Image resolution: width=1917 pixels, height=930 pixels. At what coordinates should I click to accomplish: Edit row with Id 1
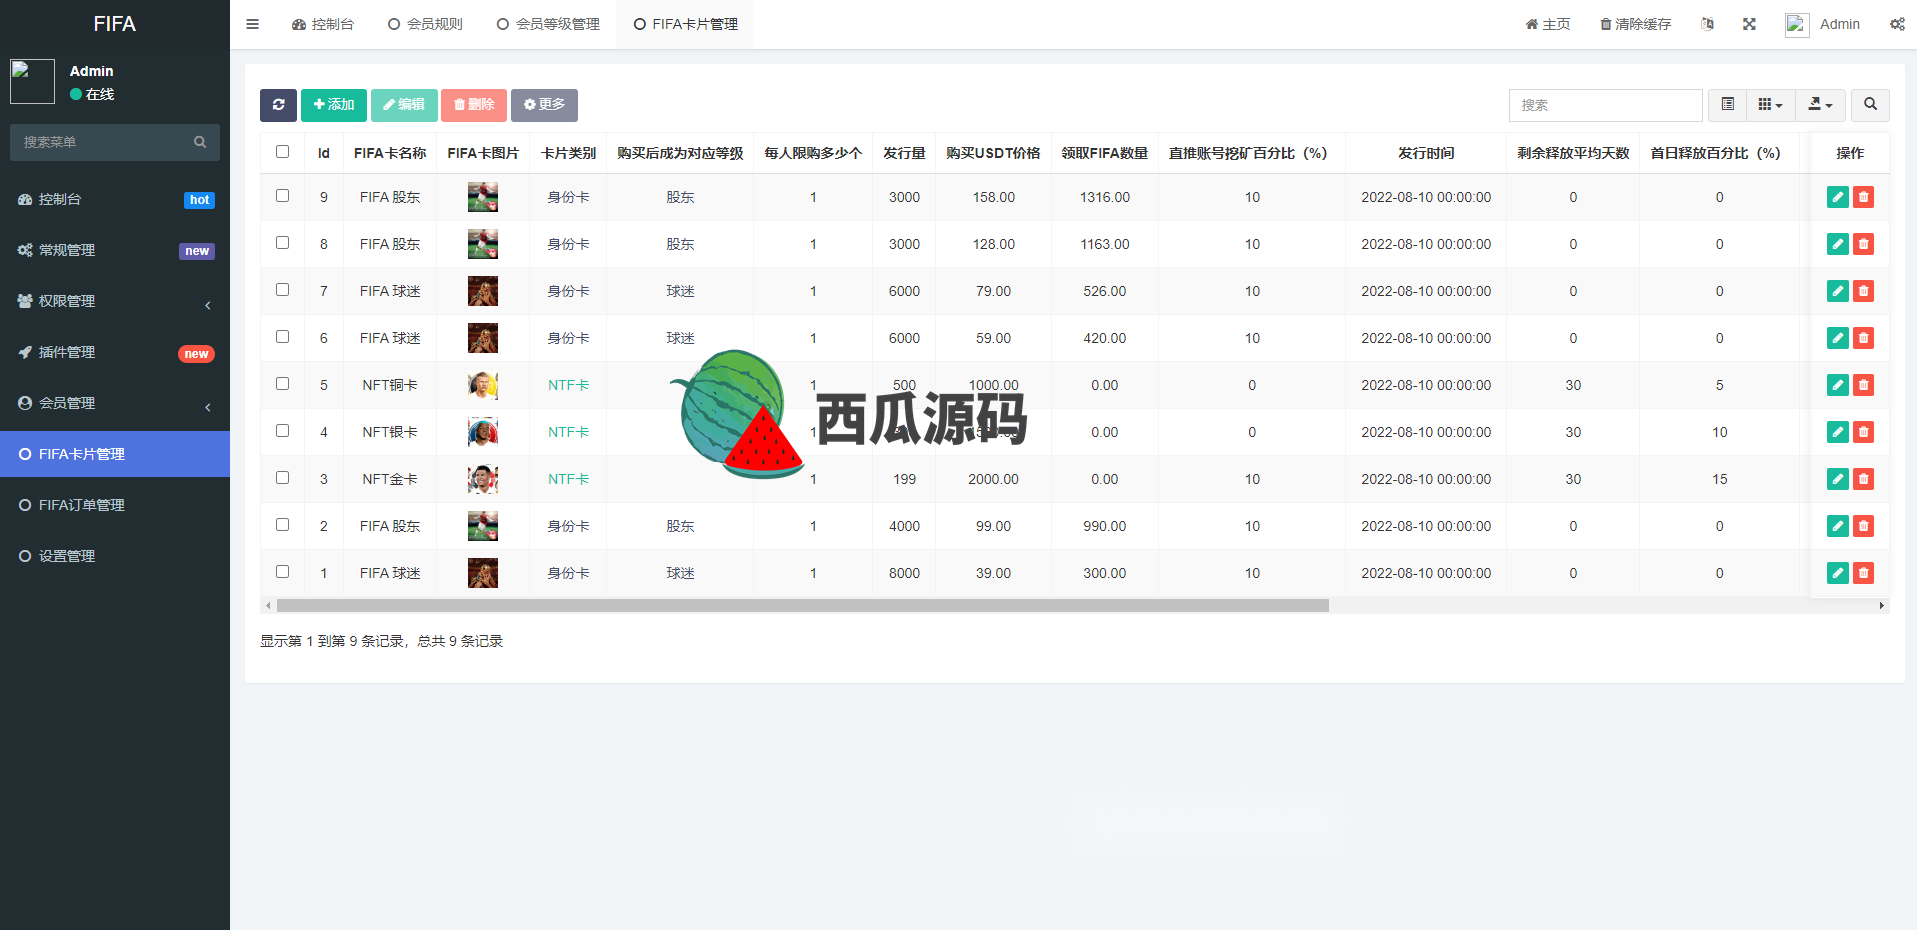(x=1838, y=573)
